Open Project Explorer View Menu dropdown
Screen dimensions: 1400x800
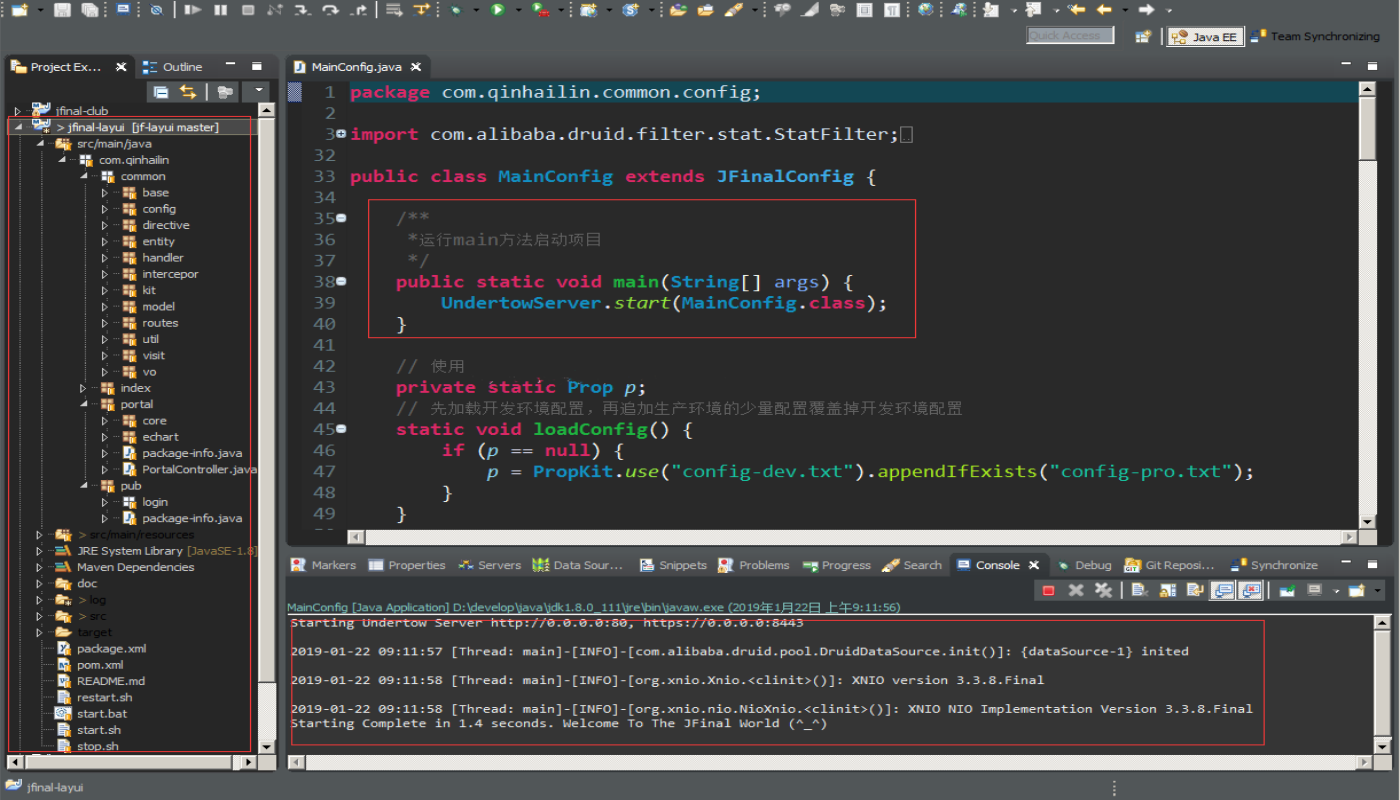click(x=260, y=92)
